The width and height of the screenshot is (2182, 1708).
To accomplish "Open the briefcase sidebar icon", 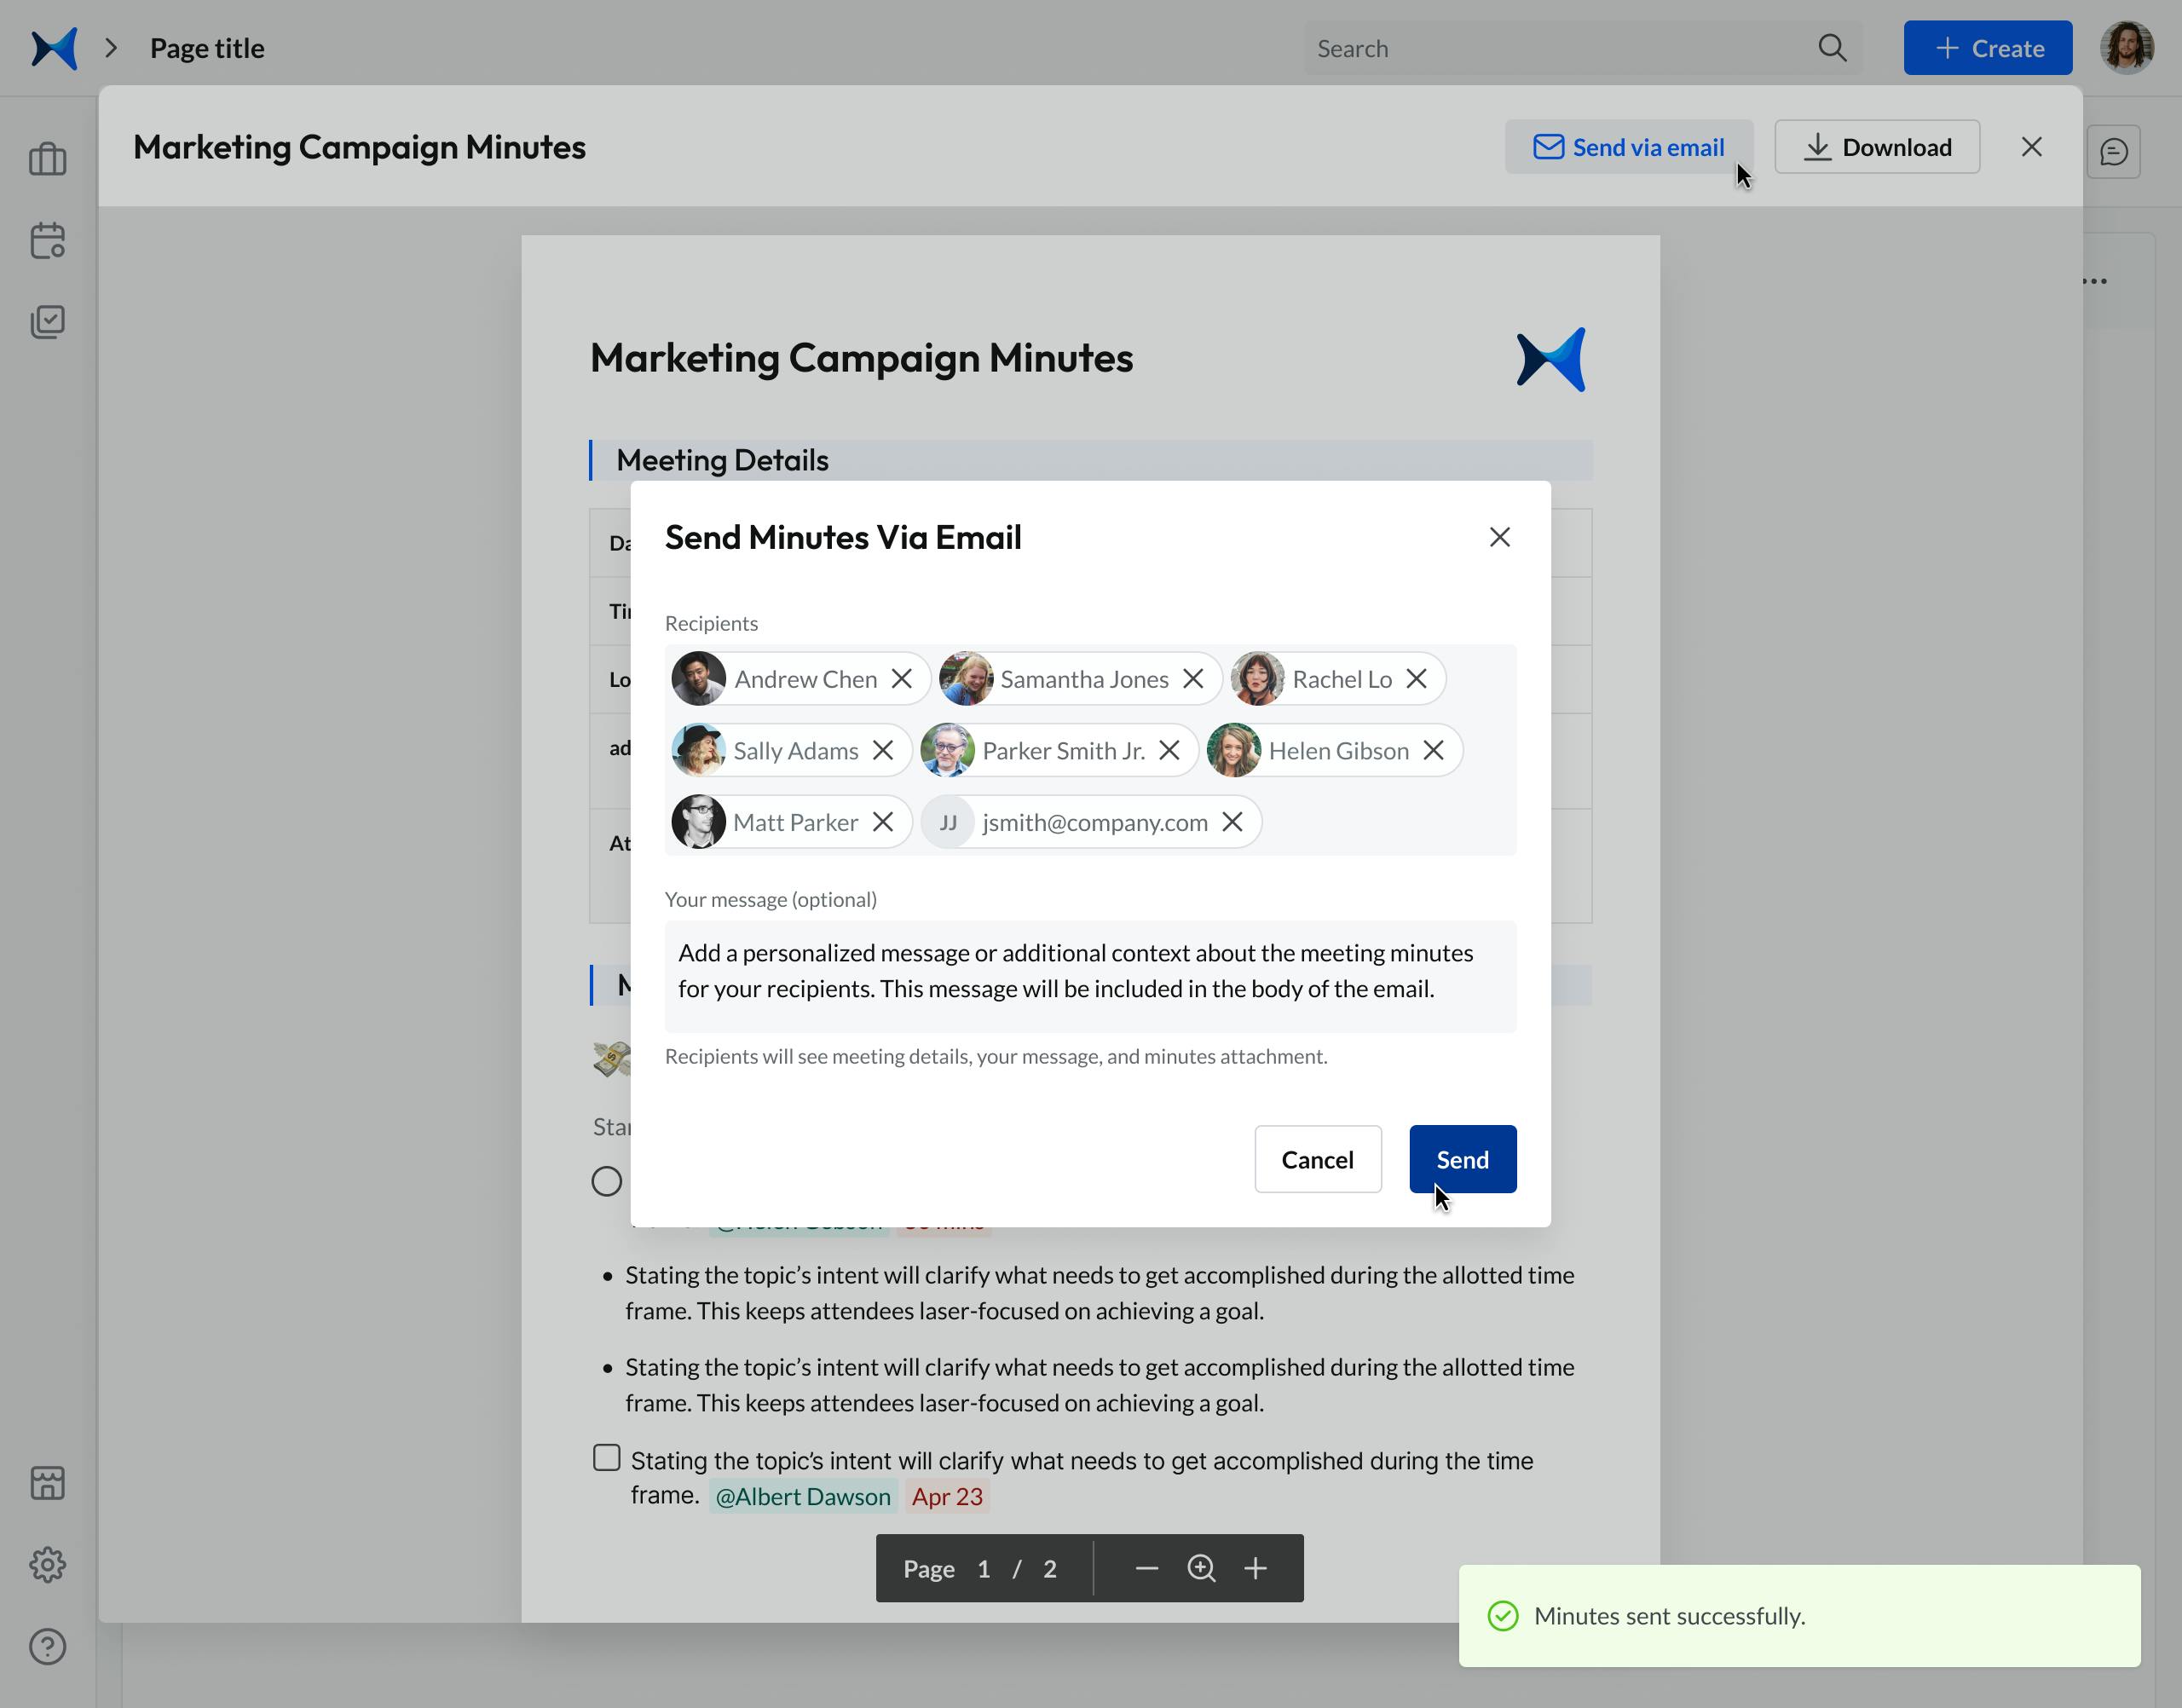I will pyautogui.click(x=48, y=159).
